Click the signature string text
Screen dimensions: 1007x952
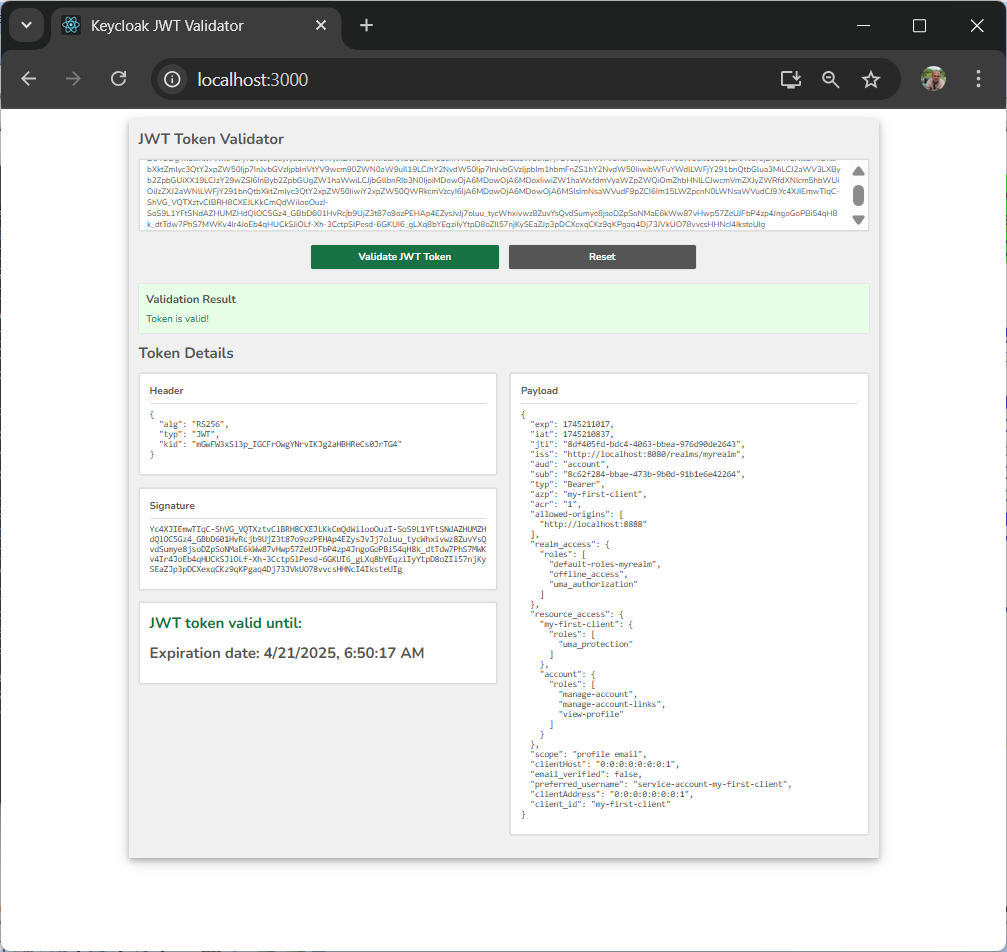pos(318,549)
